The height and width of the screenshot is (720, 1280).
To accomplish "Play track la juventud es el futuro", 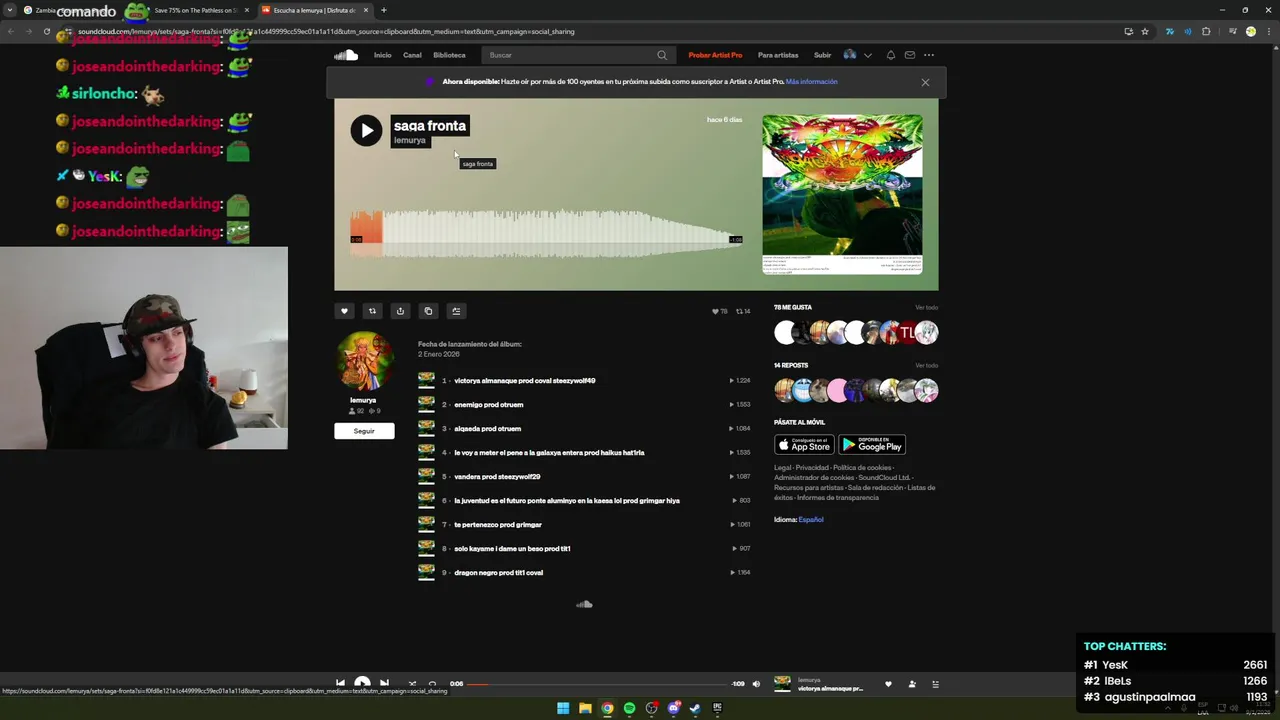I will click(x=566, y=501).
